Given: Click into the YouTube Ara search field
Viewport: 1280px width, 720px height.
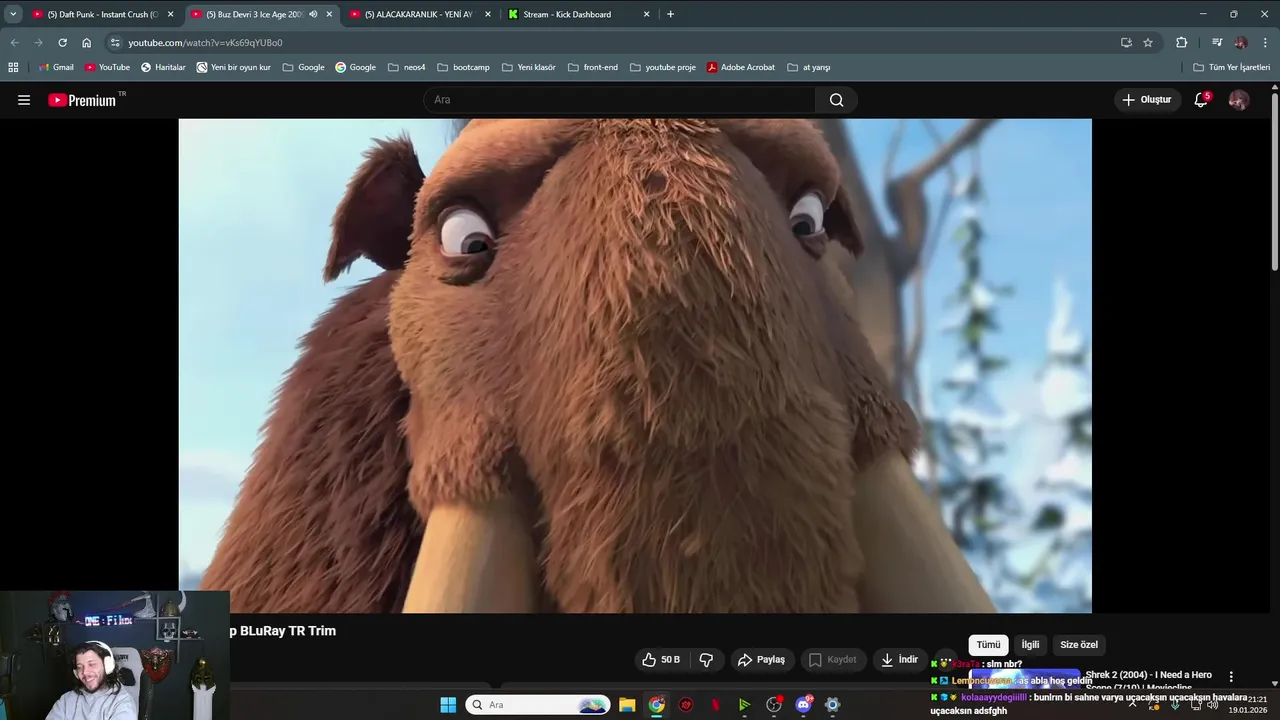Looking at the screenshot, I should [620, 100].
